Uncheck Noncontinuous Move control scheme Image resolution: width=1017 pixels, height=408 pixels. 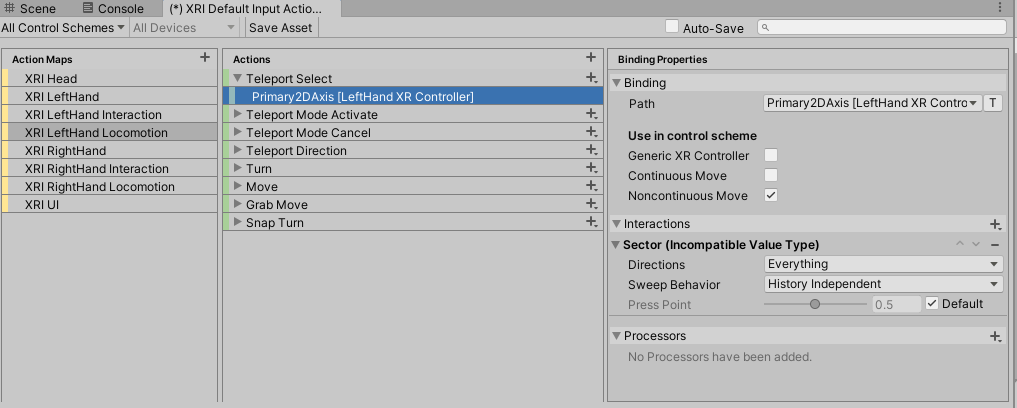pyautogui.click(x=771, y=196)
